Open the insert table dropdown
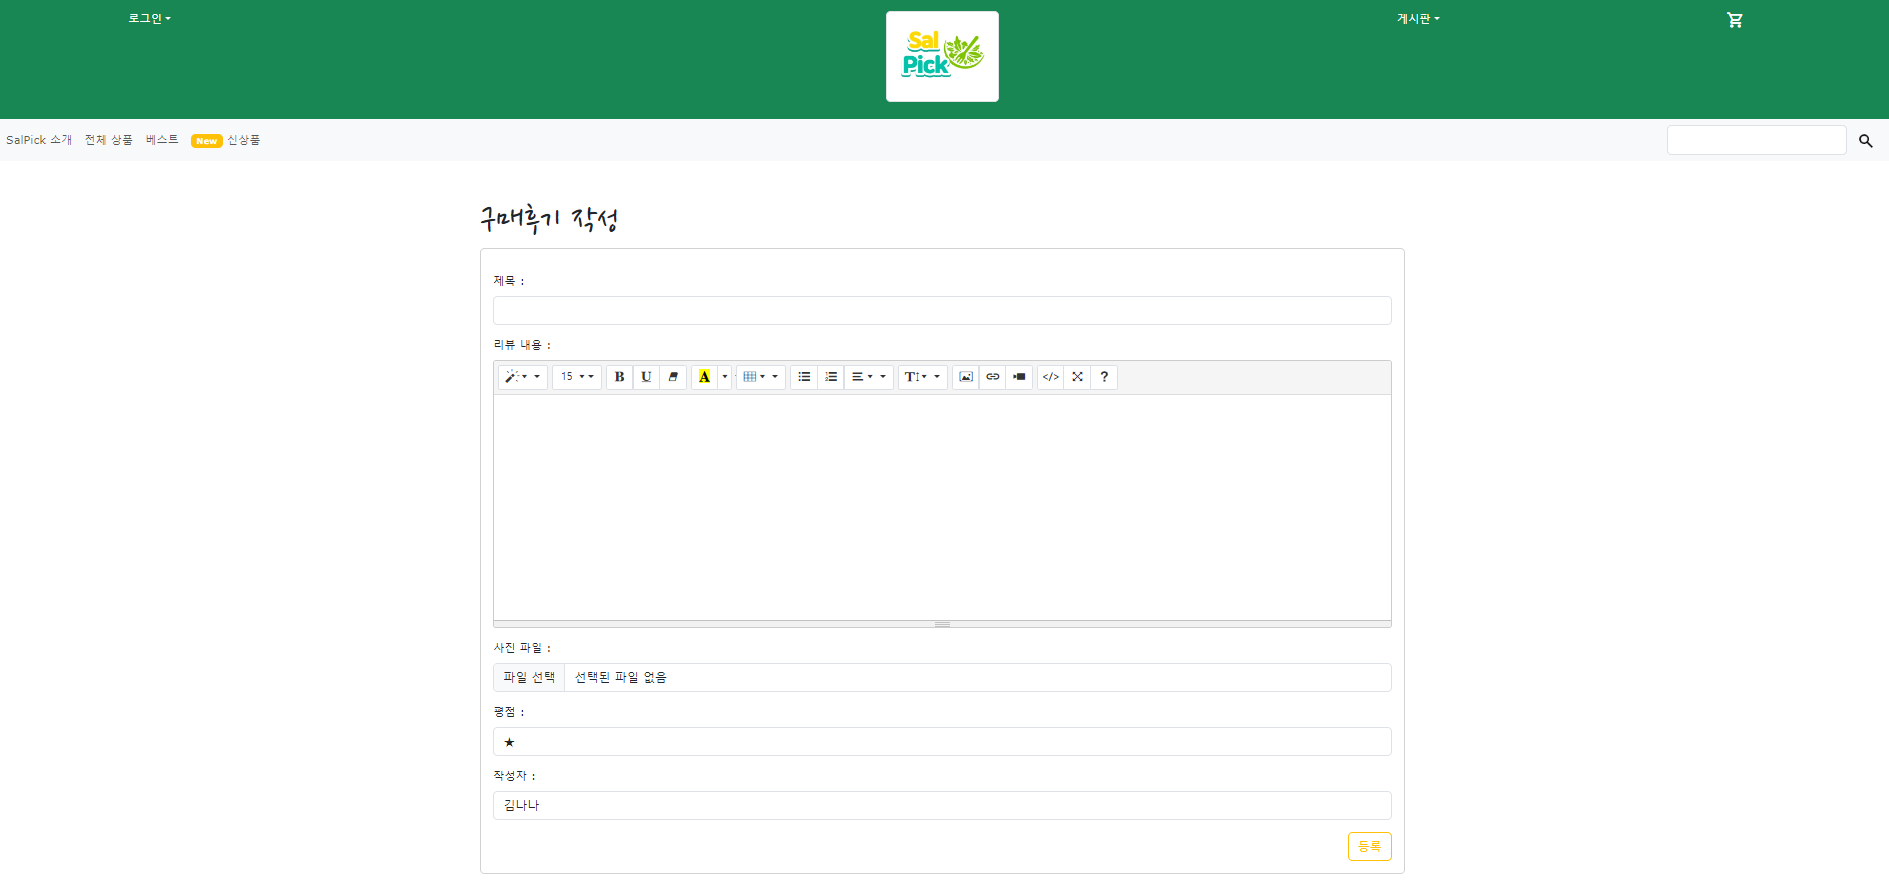The width and height of the screenshot is (1889, 883). [x=760, y=377]
